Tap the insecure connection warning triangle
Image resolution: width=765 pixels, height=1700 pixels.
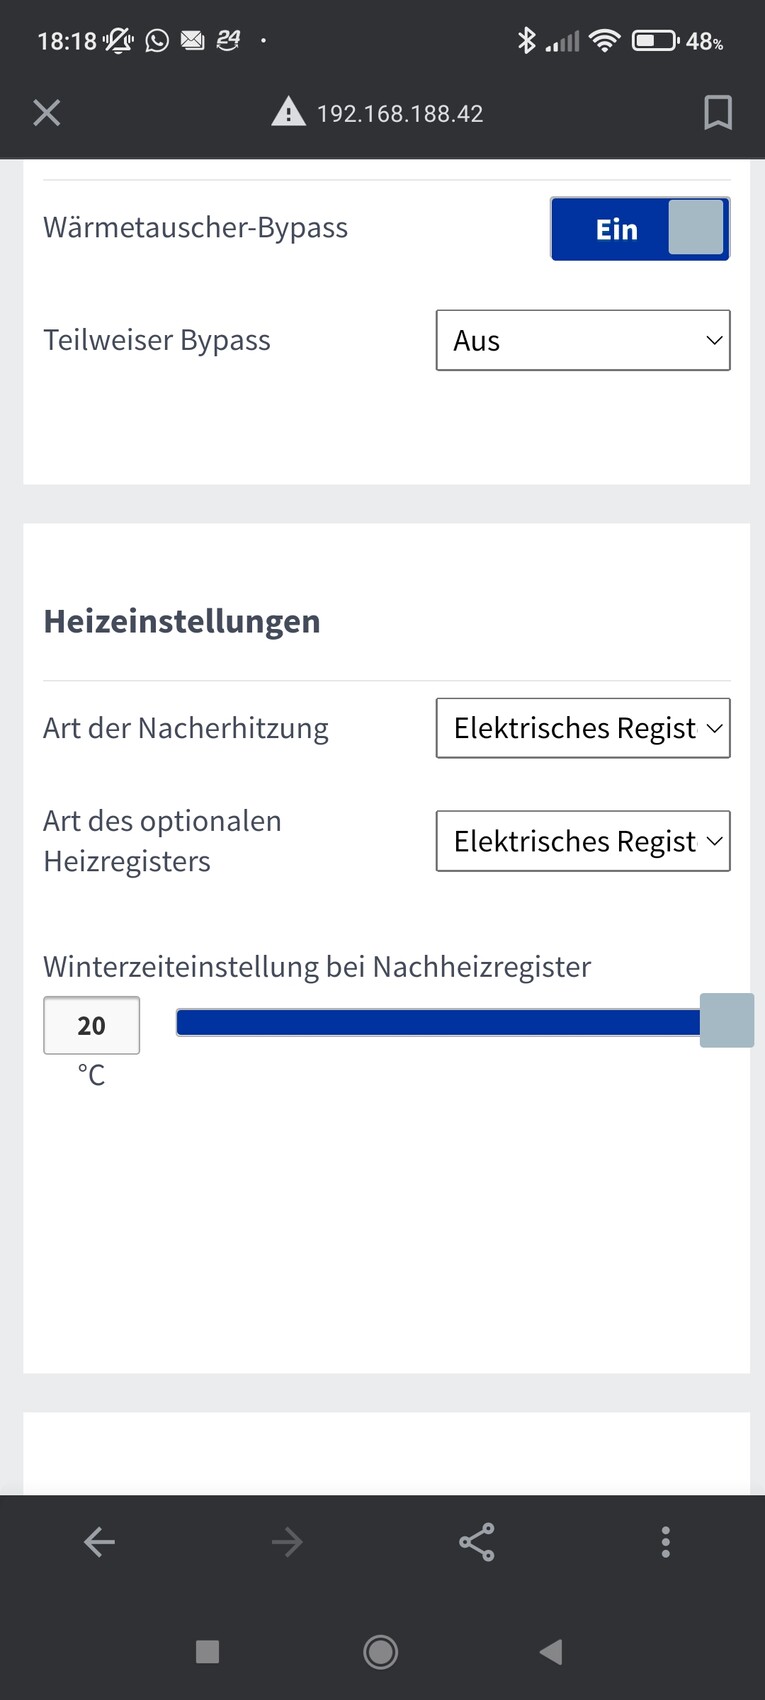point(289,112)
